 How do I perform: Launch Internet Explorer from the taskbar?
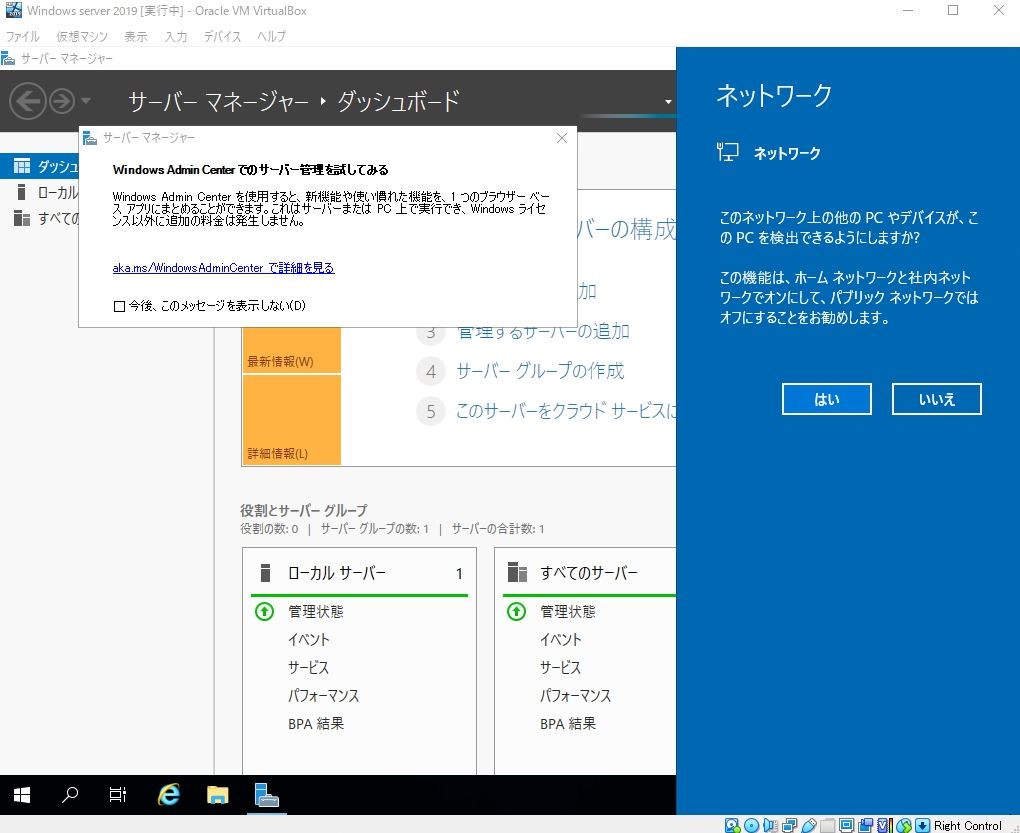pos(169,795)
